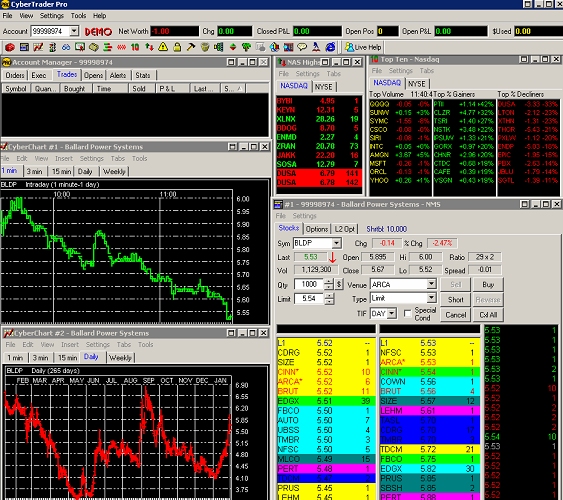The height and width of the screenshot is (500, 563).
Task: Open the main Settings menu
Action: 52,16
